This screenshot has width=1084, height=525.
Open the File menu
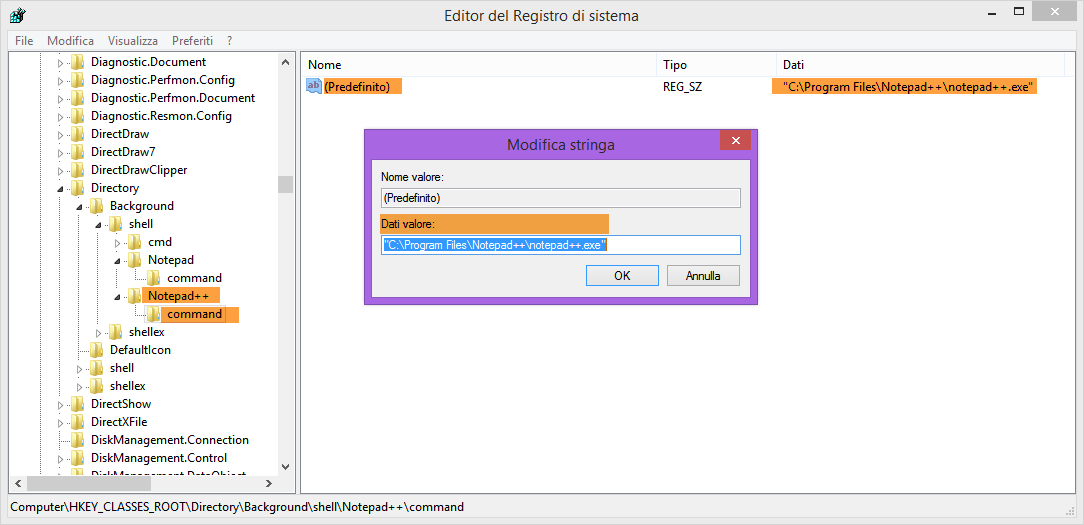click(x=24, y=41)
